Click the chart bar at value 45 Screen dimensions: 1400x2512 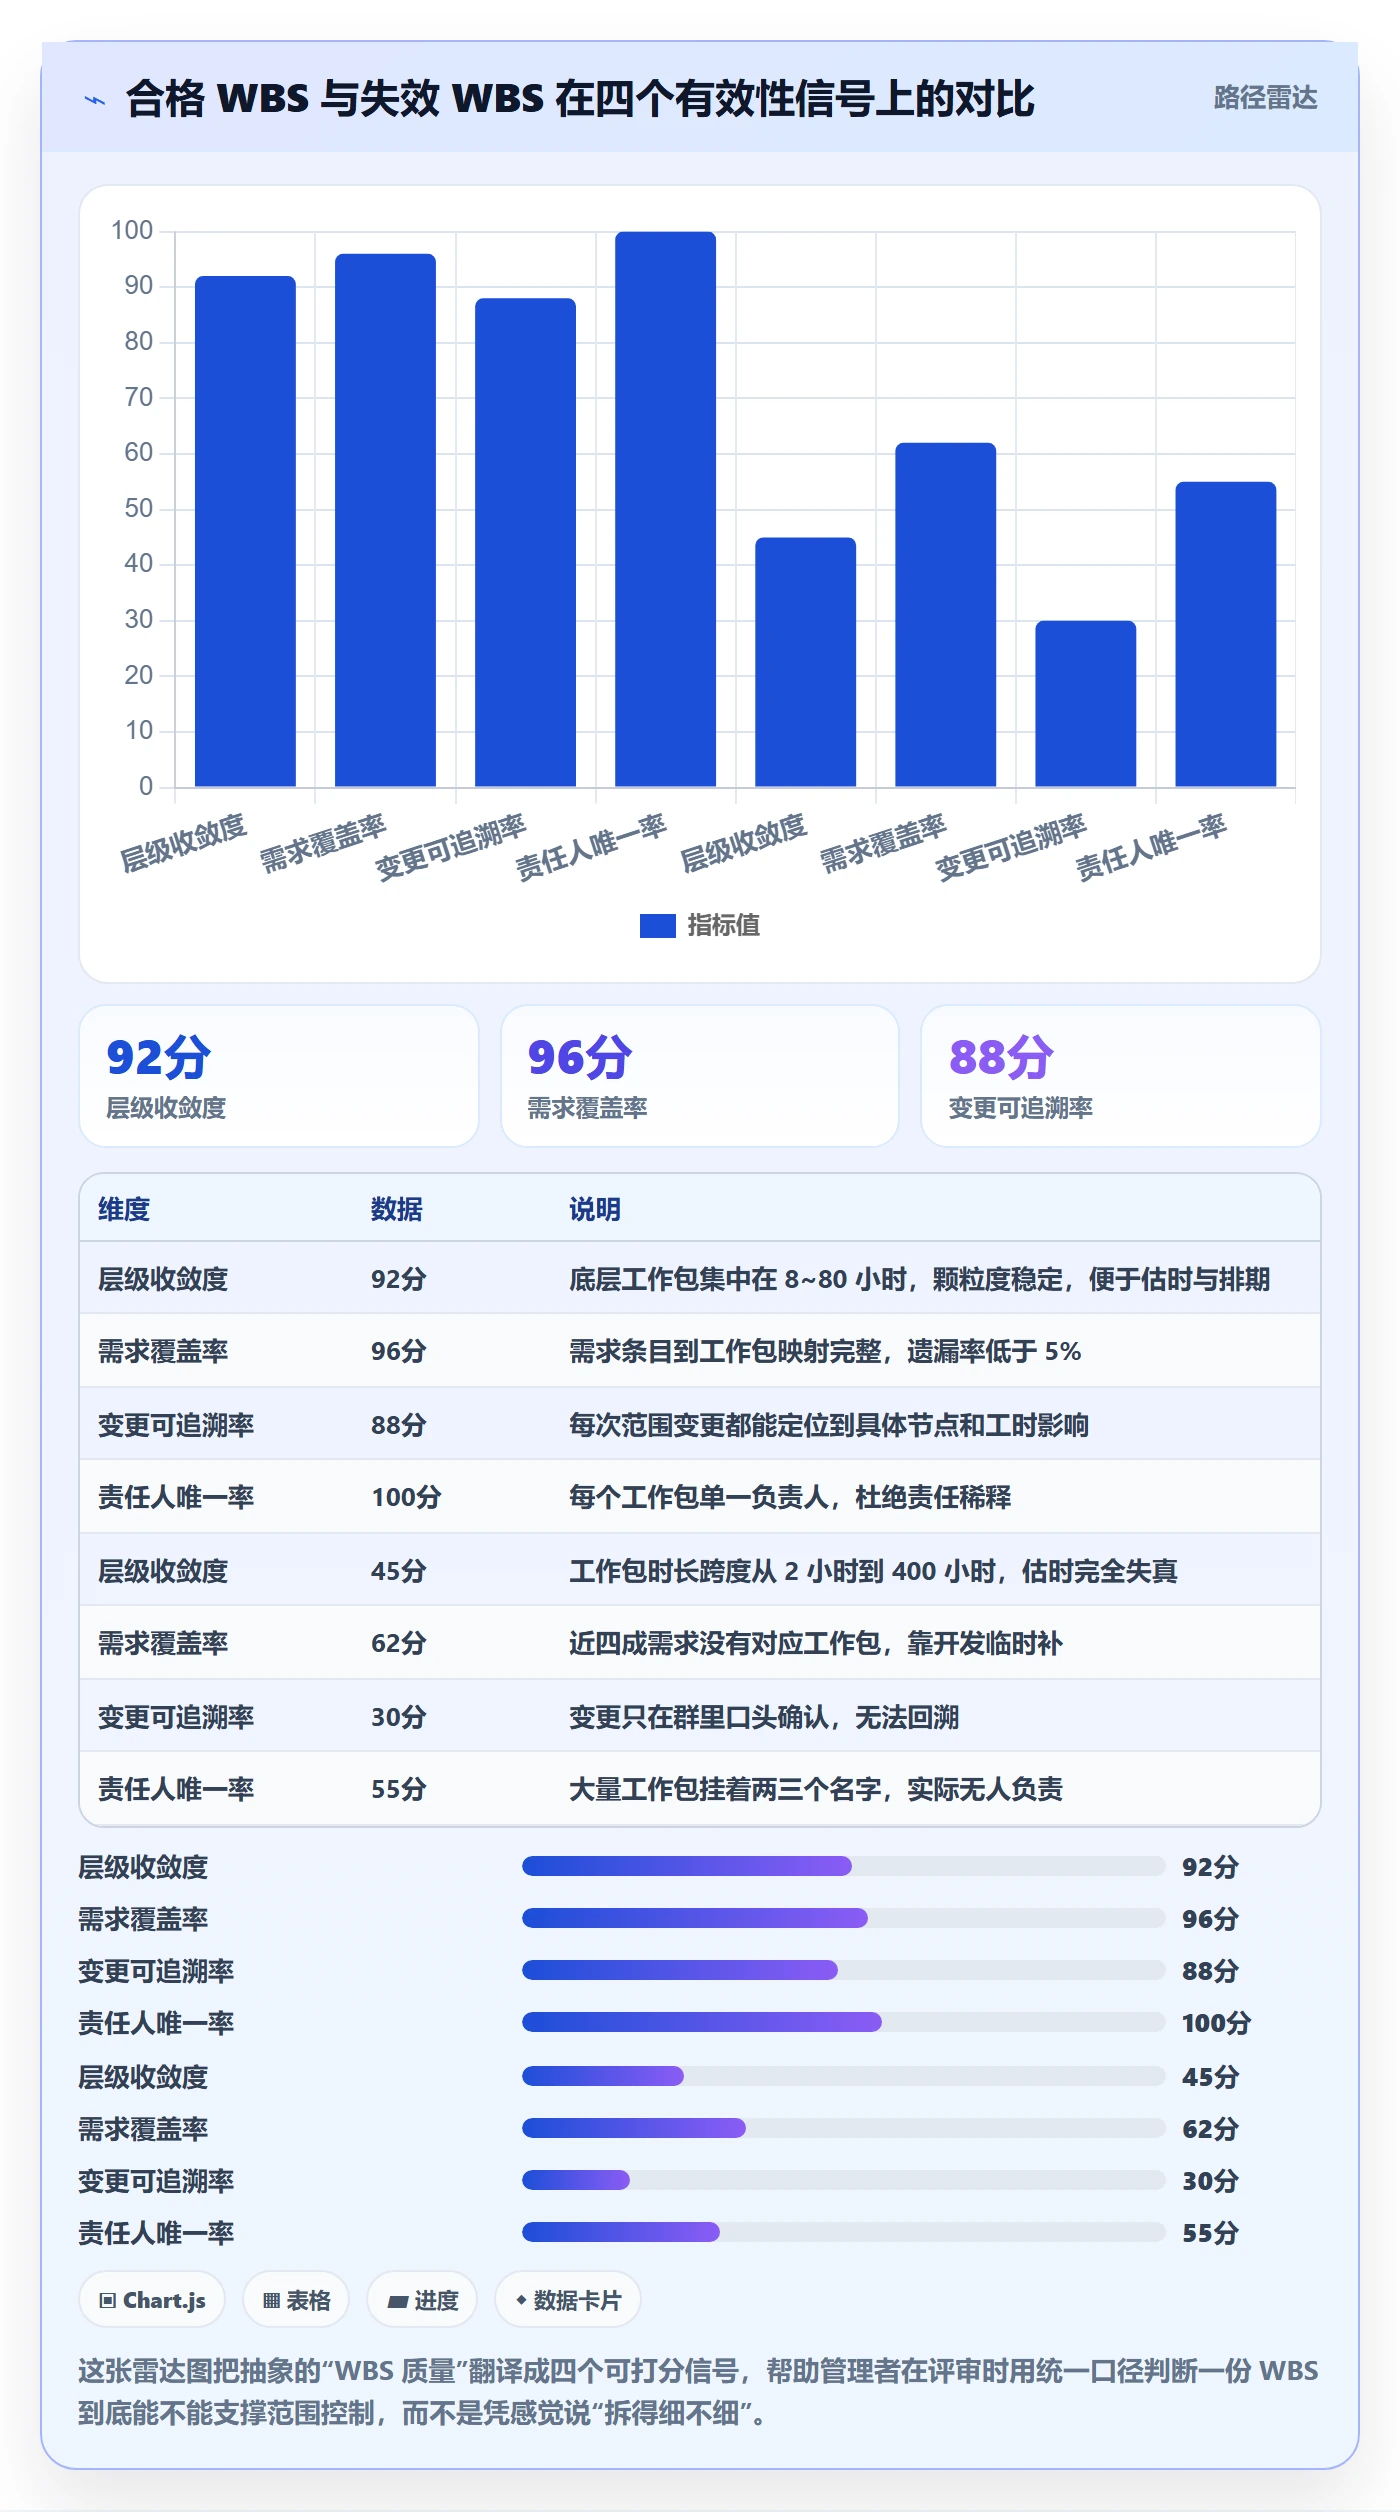pyautogui.click(x=805, y=662)
